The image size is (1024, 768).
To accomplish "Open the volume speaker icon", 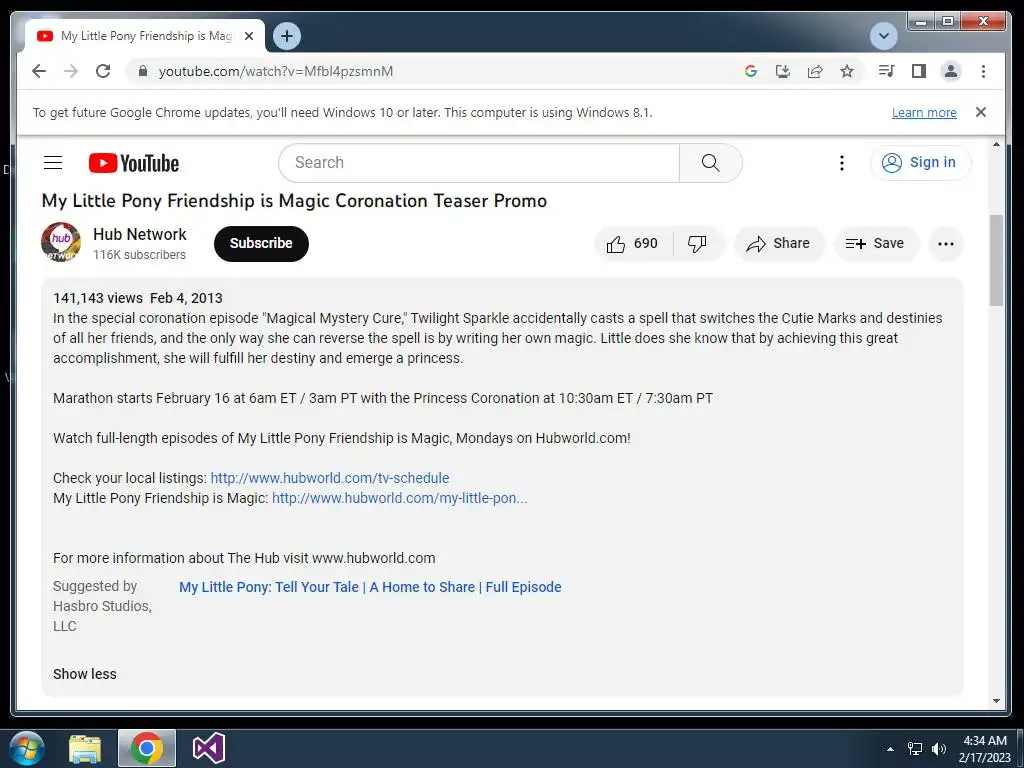I will pos(939,749).
